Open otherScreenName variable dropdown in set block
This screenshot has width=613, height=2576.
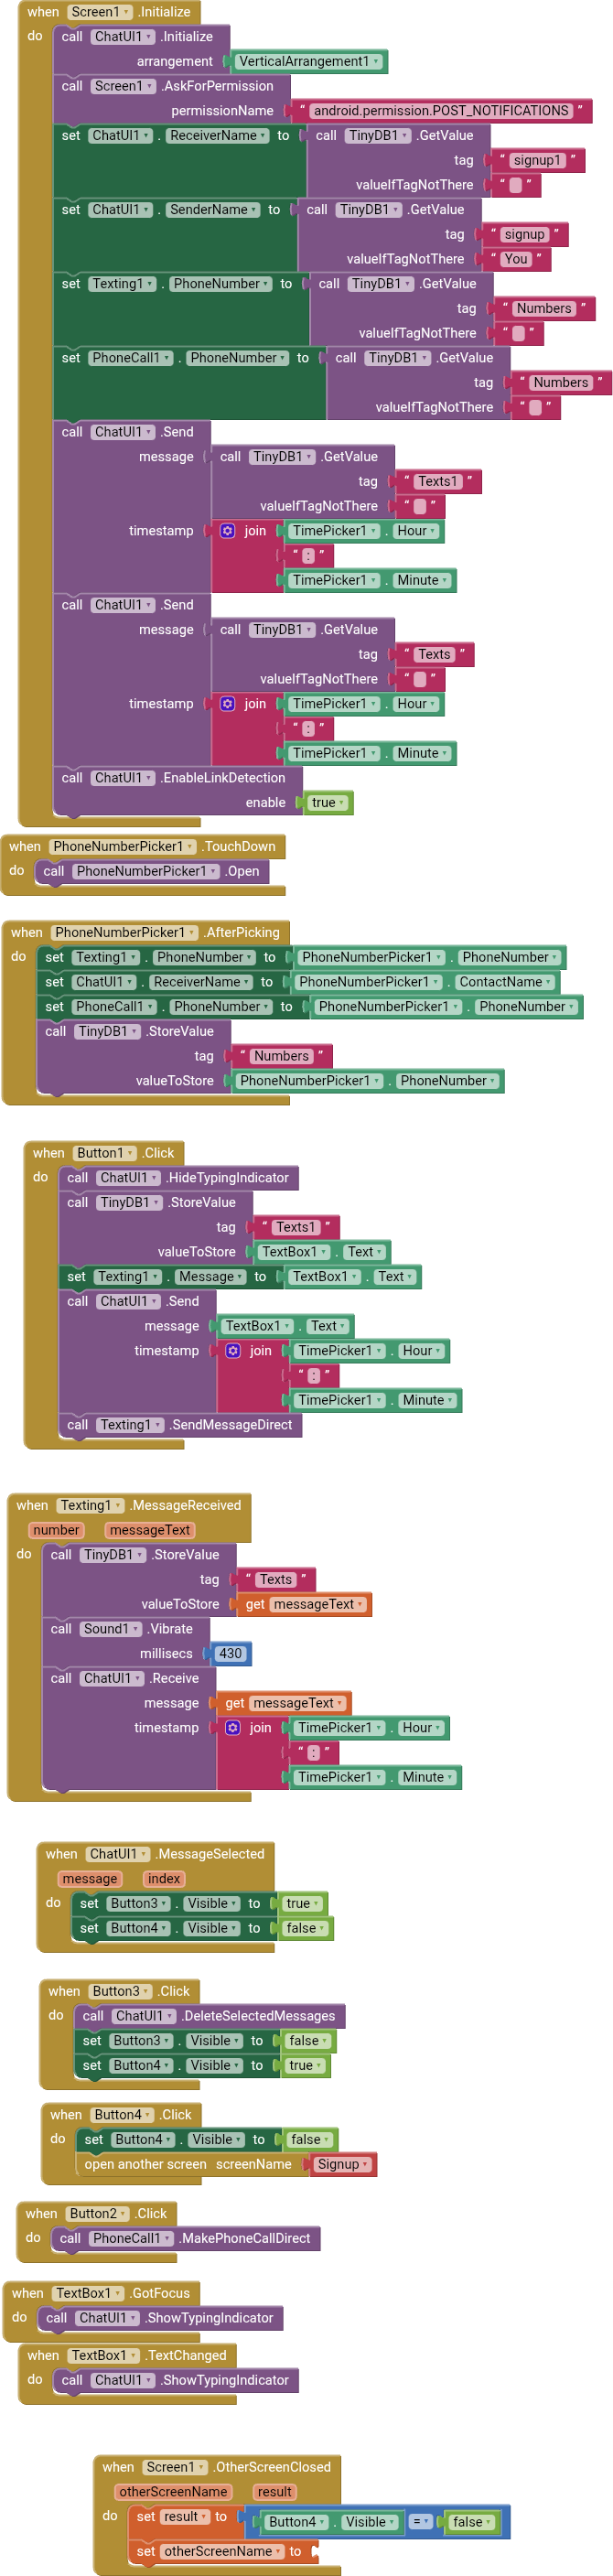pos(221,2551)
